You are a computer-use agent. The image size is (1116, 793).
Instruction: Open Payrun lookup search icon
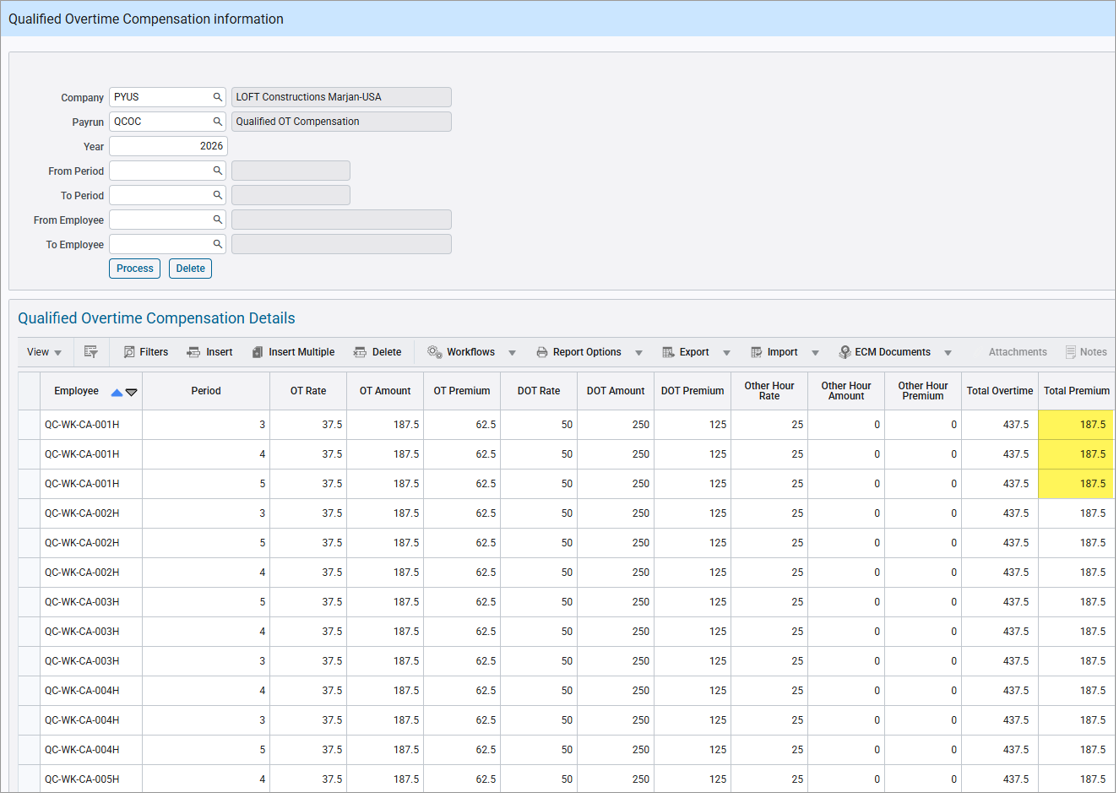[x=218, y=122]
